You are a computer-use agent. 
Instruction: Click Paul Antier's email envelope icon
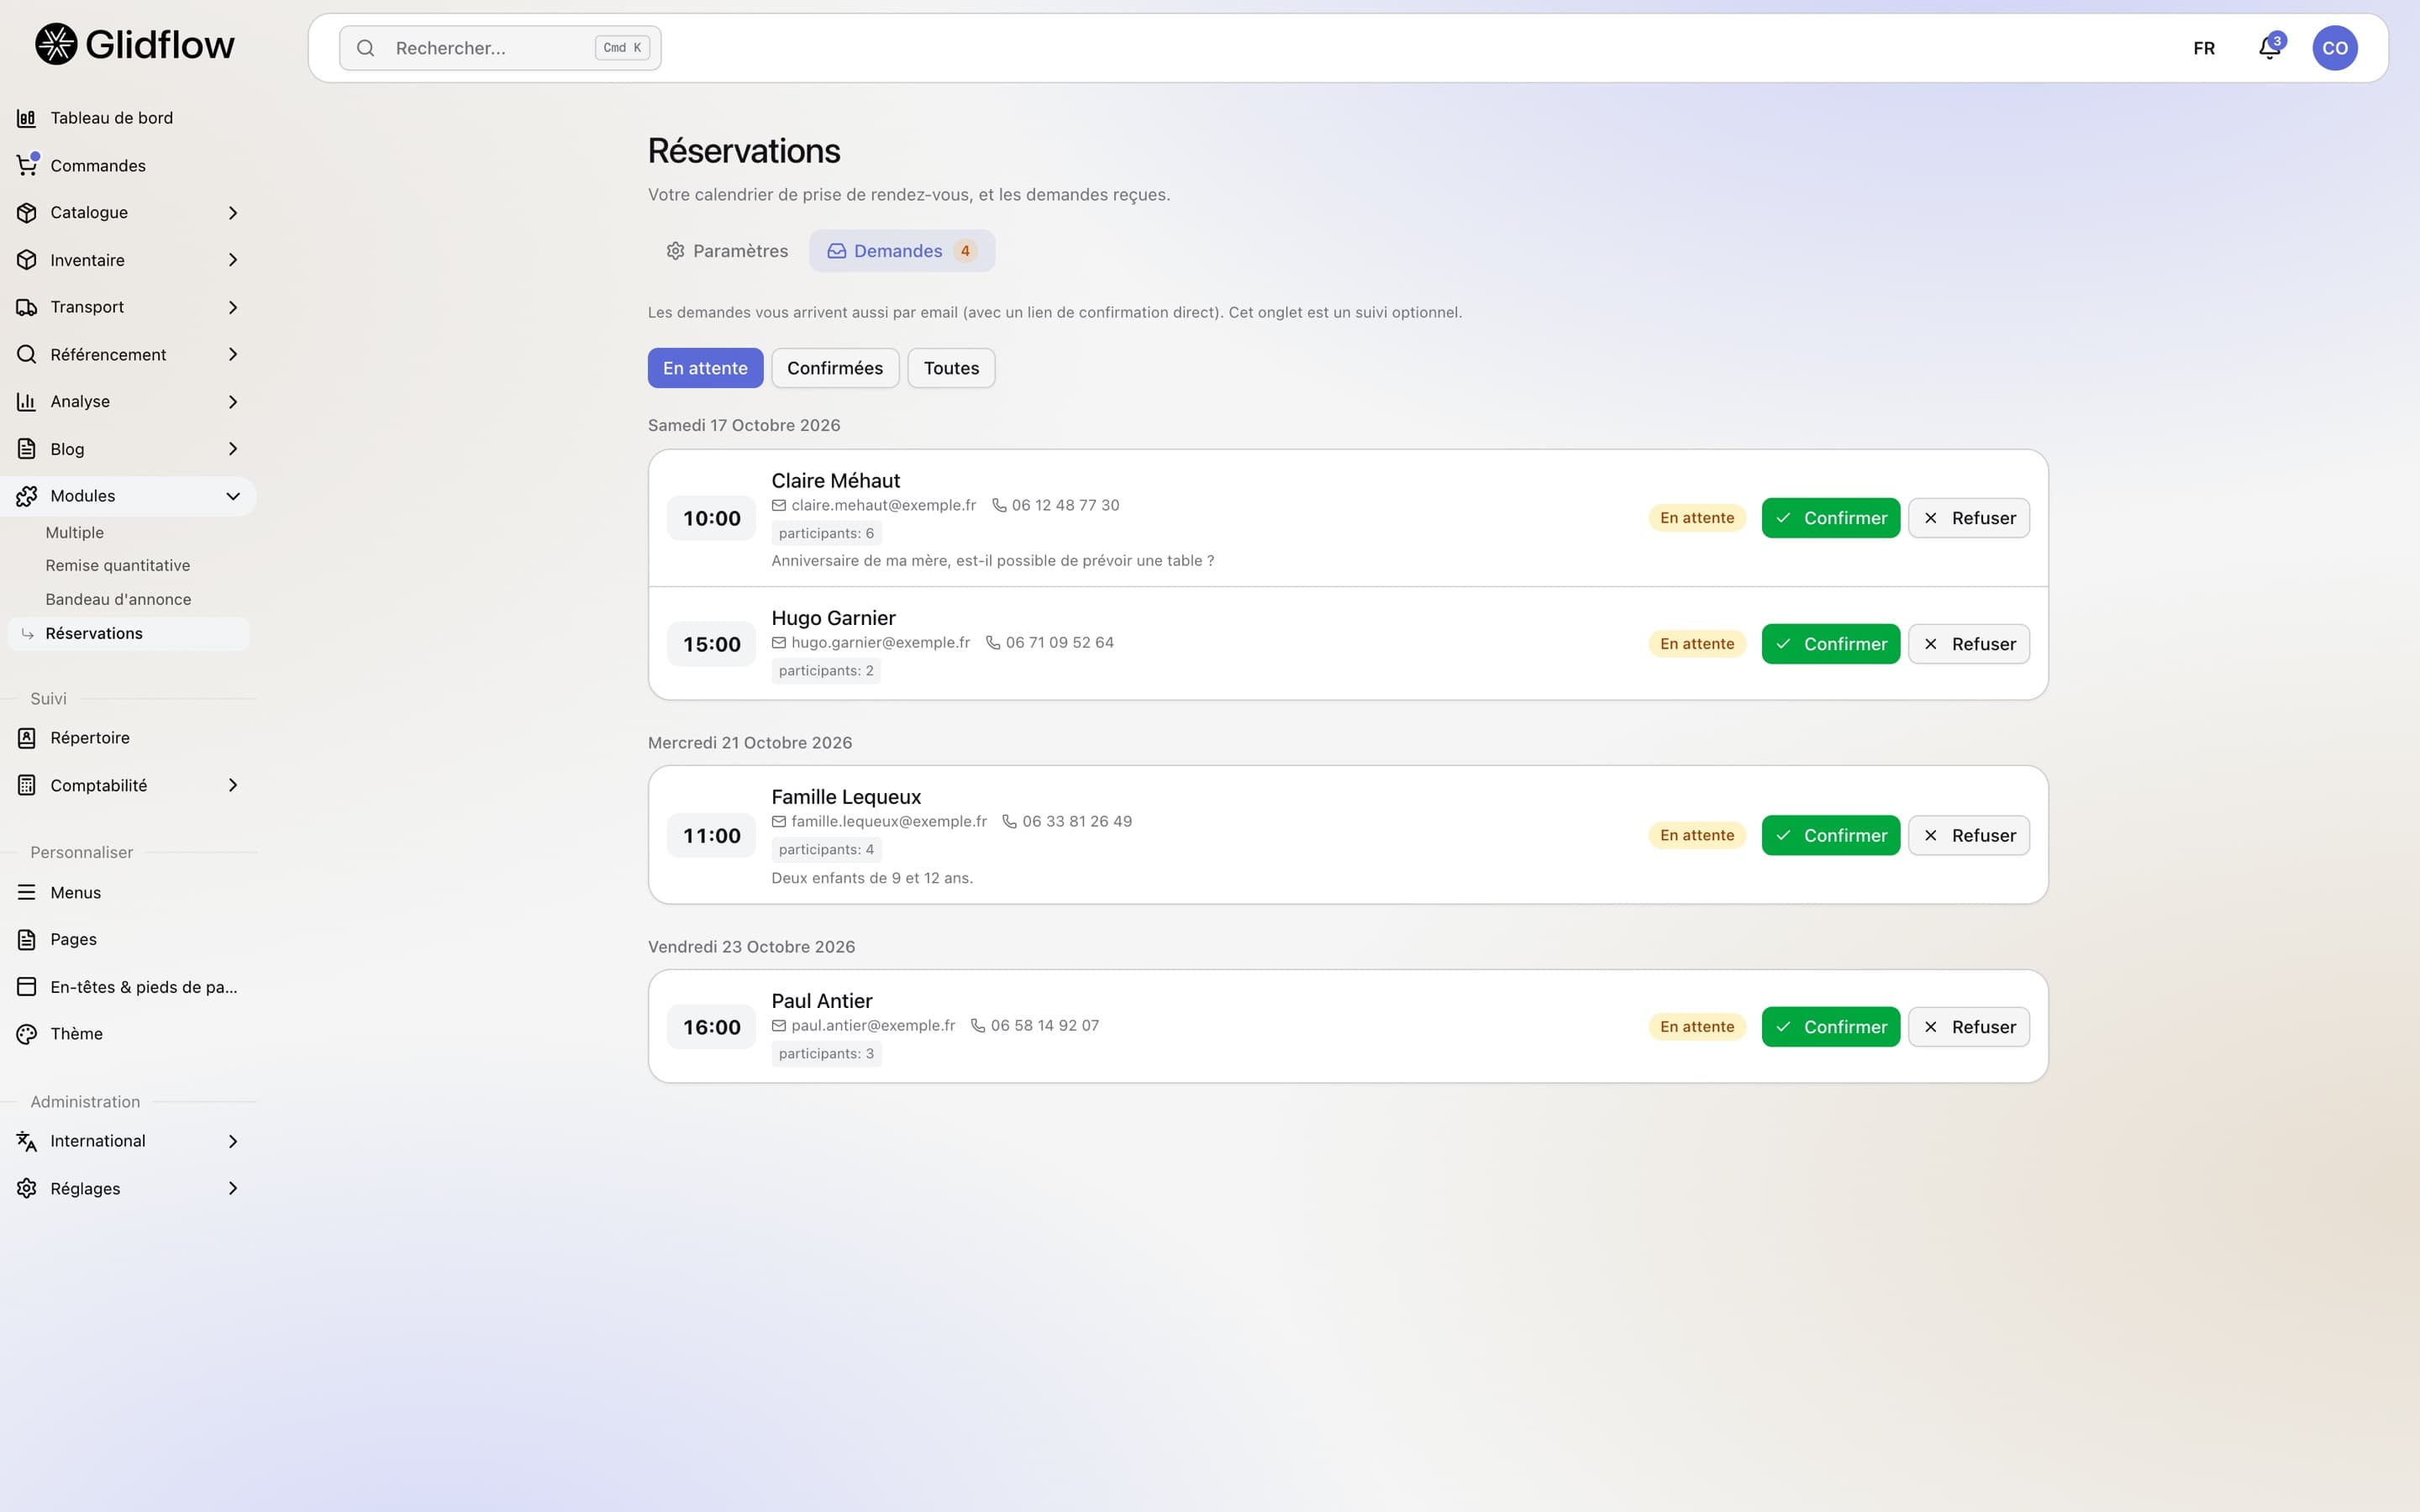[779, 1025]
